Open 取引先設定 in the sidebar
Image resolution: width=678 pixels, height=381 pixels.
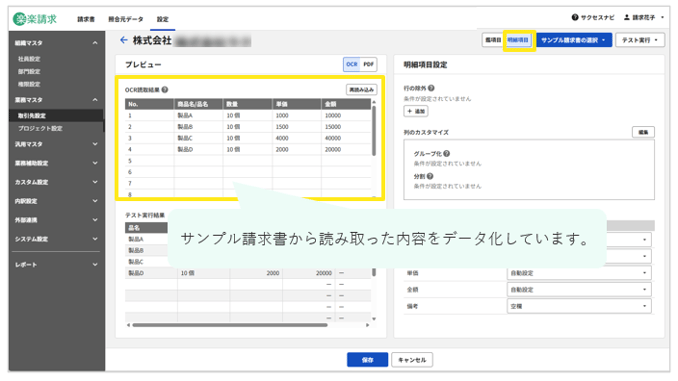[56, 115]
